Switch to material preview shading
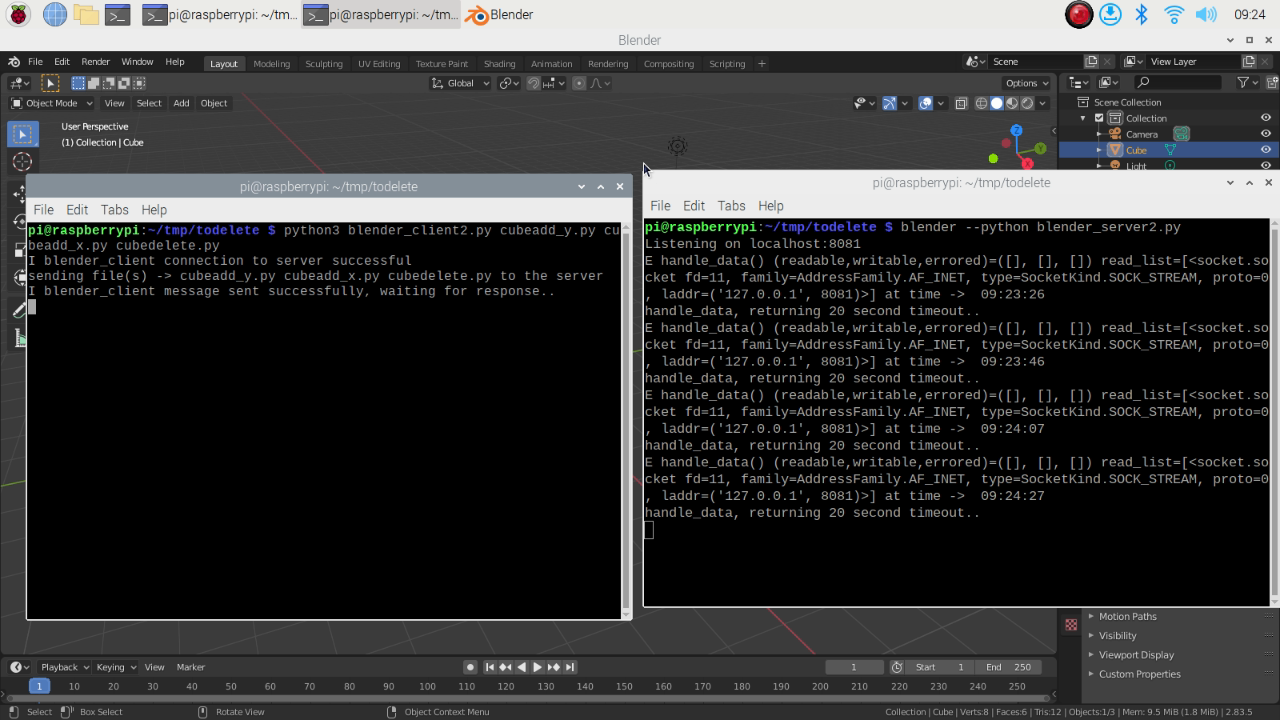The height and width of the screenshot is (720, 1280). tap(1011, 103)
